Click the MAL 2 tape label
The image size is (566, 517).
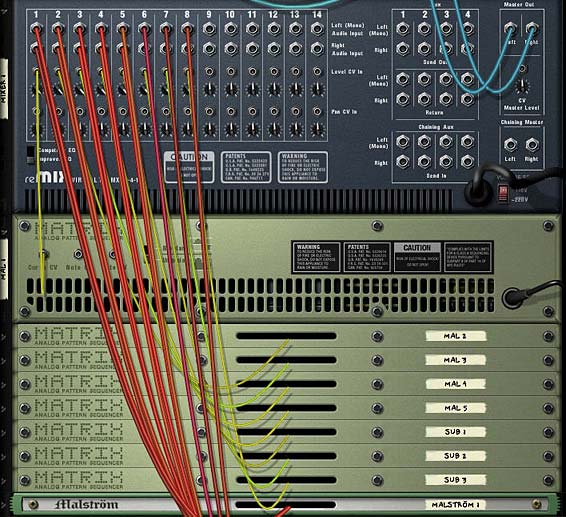(456, 336)
